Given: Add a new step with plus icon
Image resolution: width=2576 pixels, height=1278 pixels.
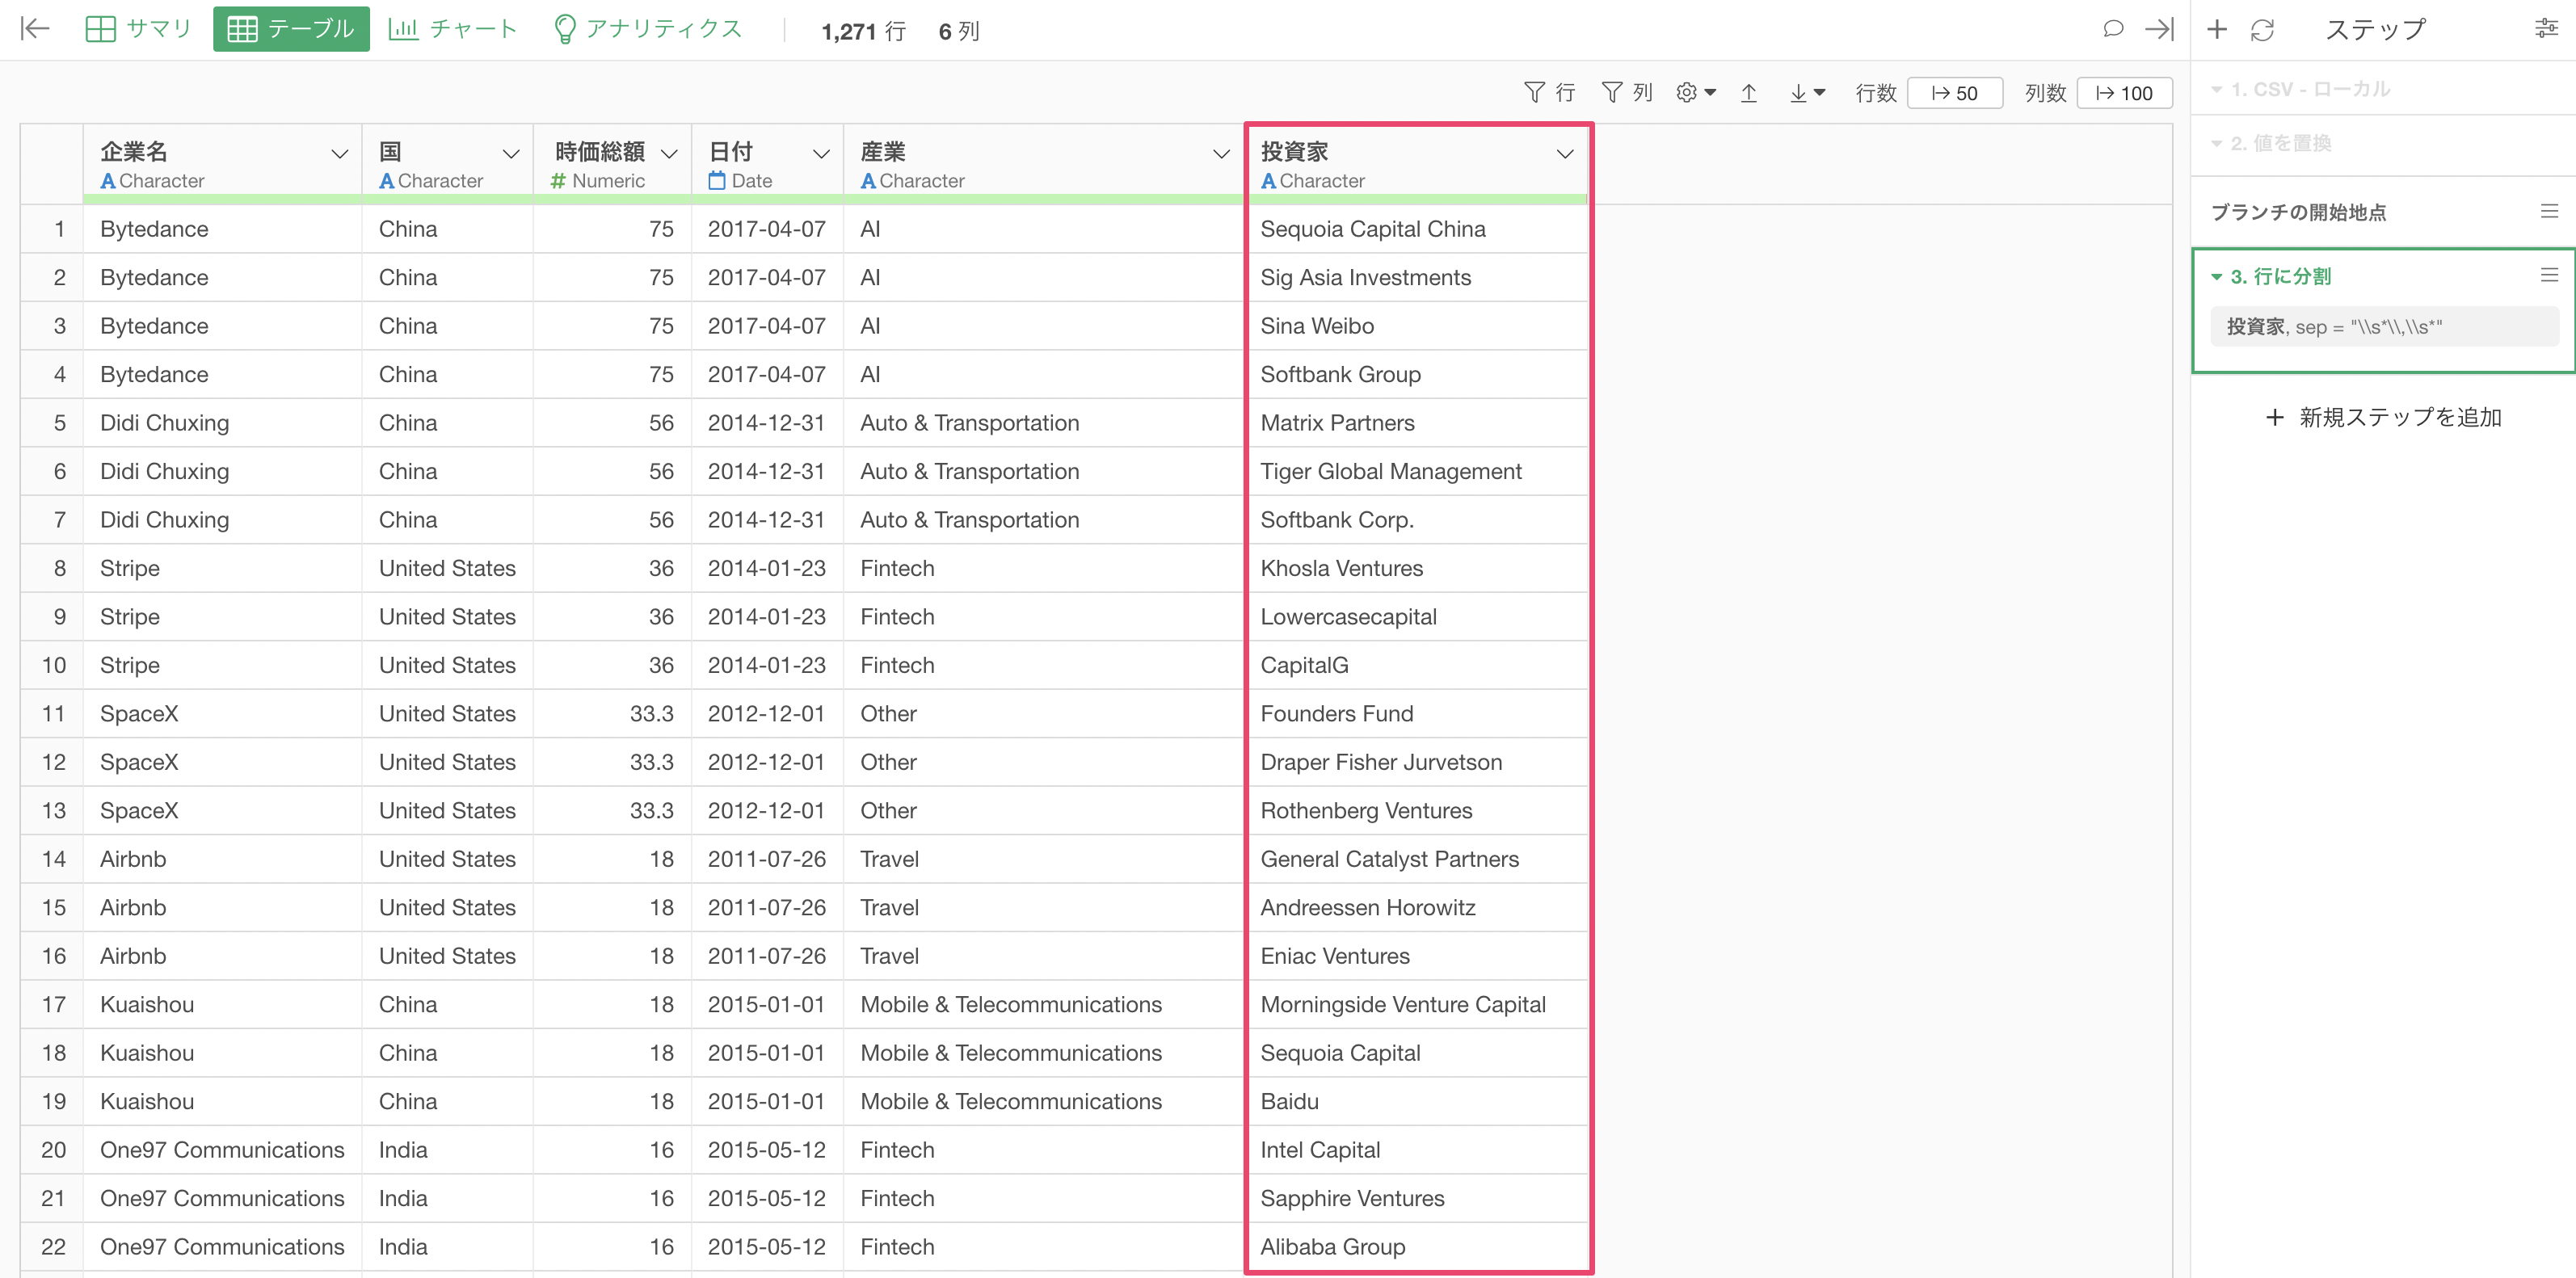Looking at the screenshot, I should (x=2216, y=29).
